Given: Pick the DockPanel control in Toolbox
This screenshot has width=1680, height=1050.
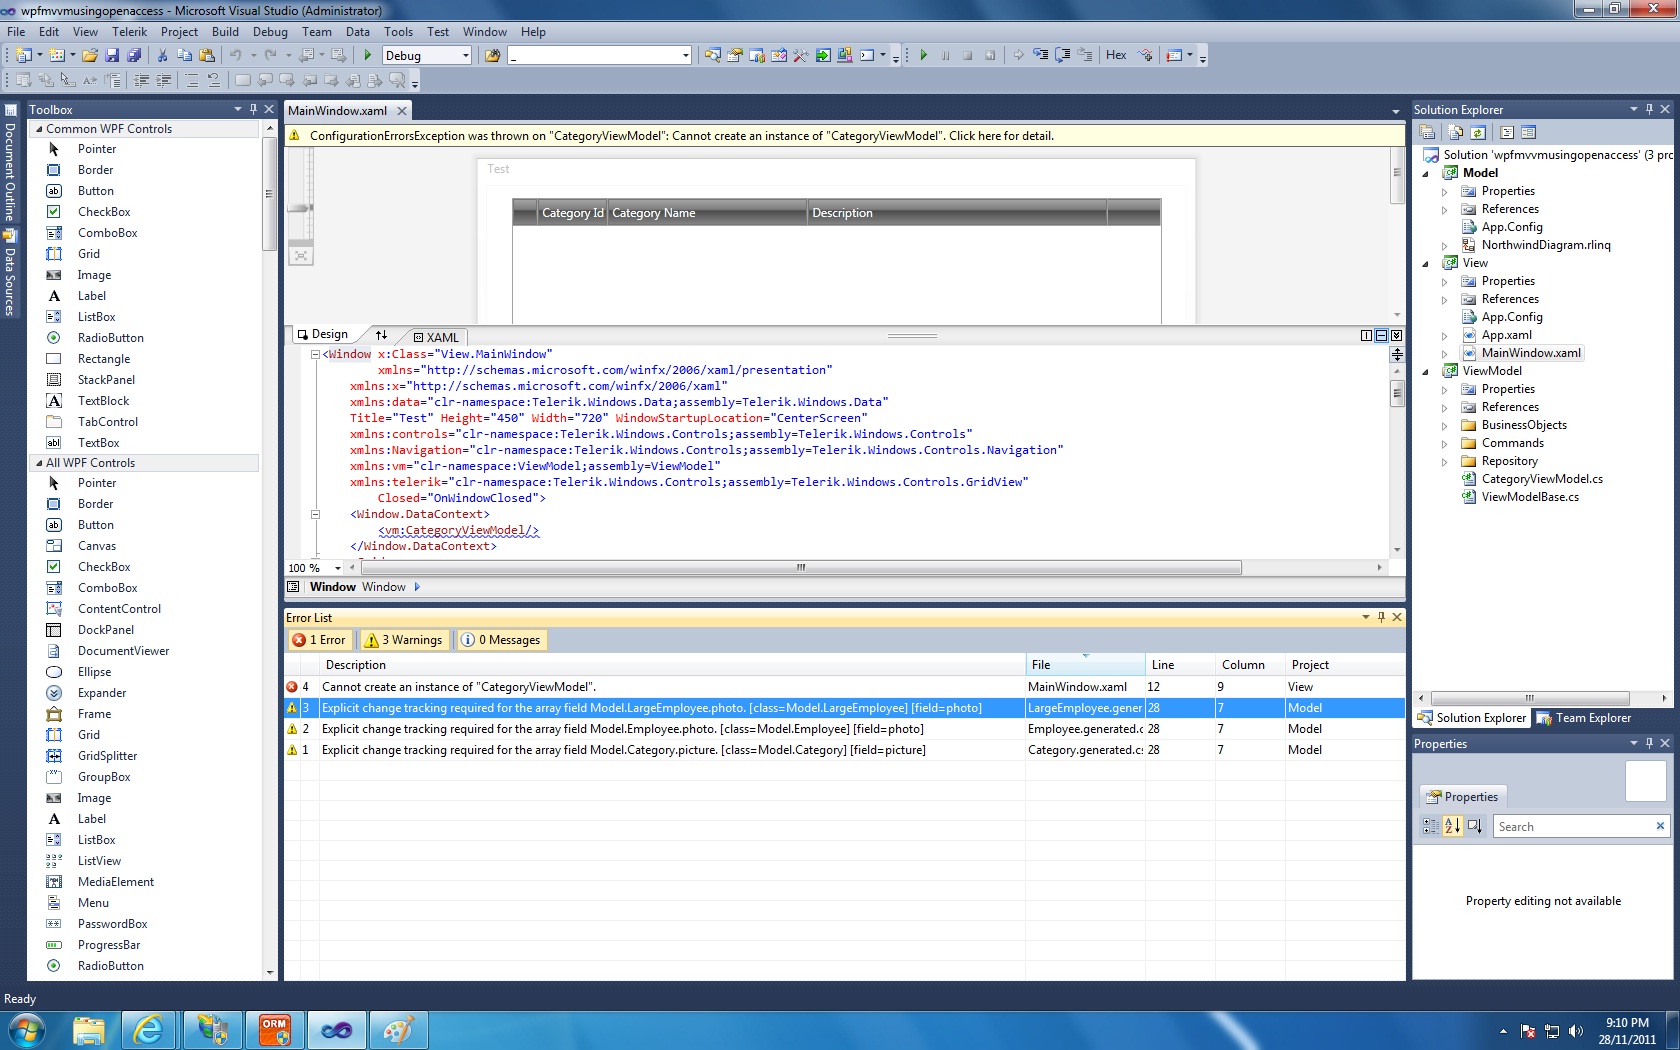Looking at the screenshot, I should [x=106, y=630].
